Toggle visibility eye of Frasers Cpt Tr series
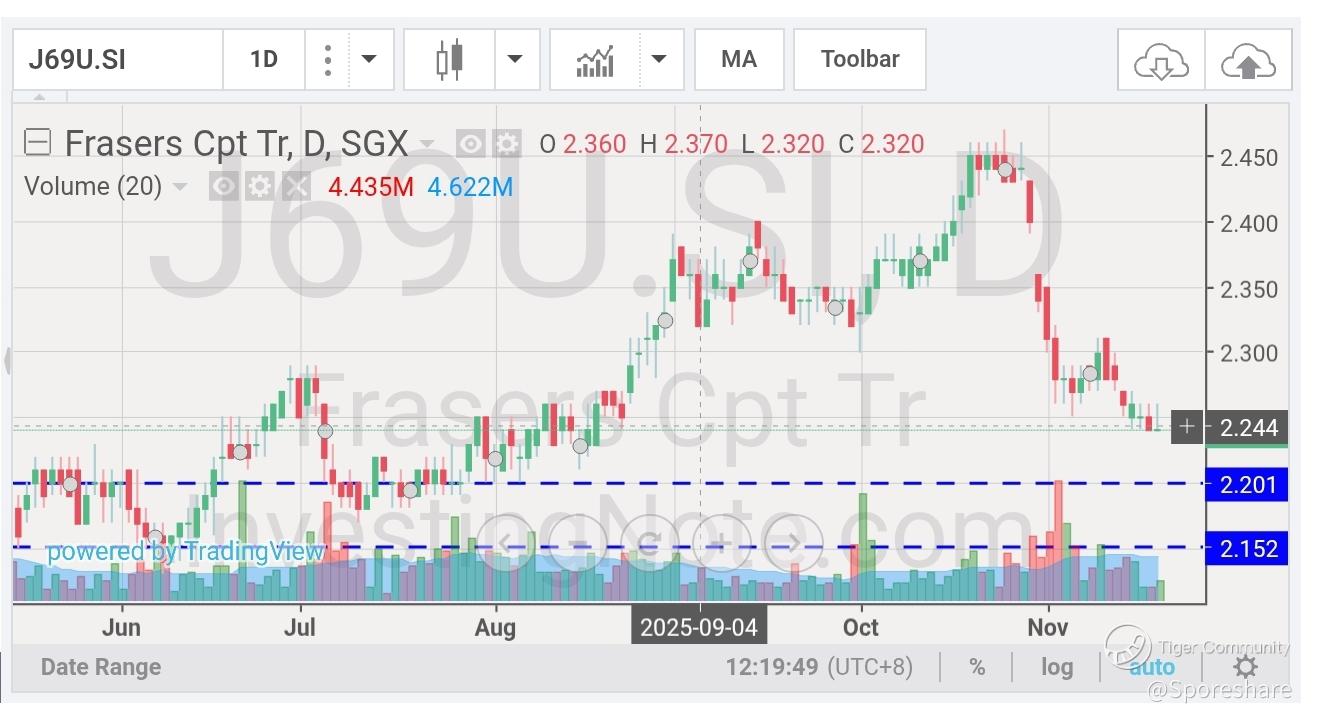The image size is (1318, 720). tap(471, 144)
